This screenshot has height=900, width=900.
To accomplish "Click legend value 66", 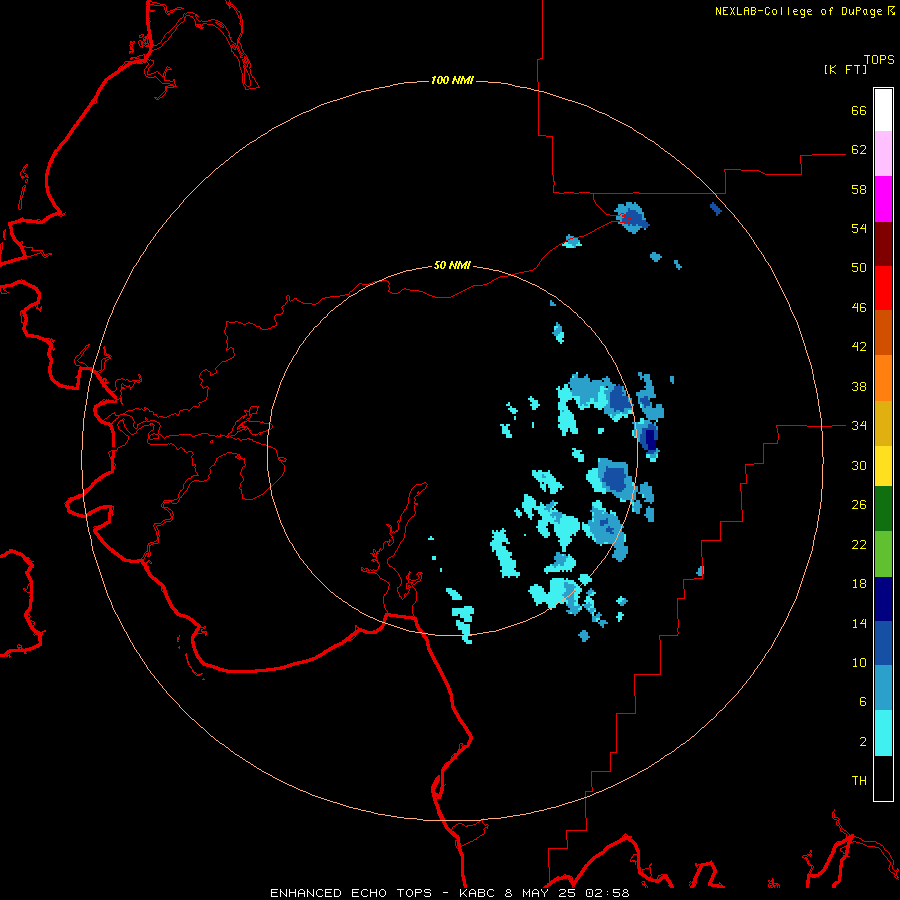I will (859, 110).
